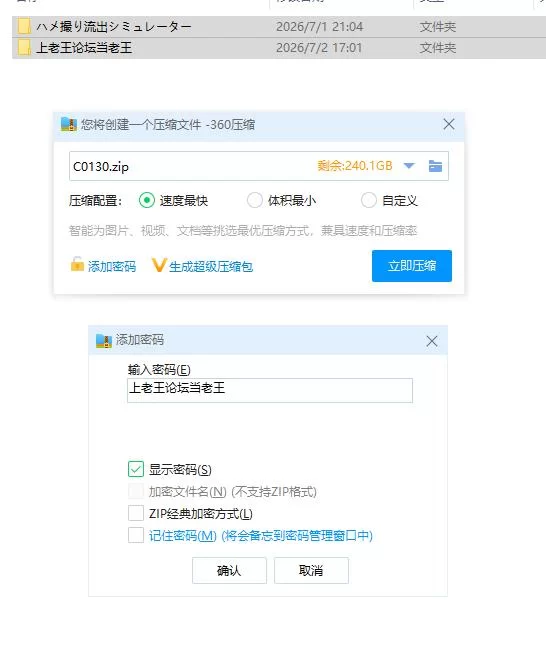This screenshot has width=546, height=656.
Task: Check the 记住密码 checkbox
Action: coord(136,535)
